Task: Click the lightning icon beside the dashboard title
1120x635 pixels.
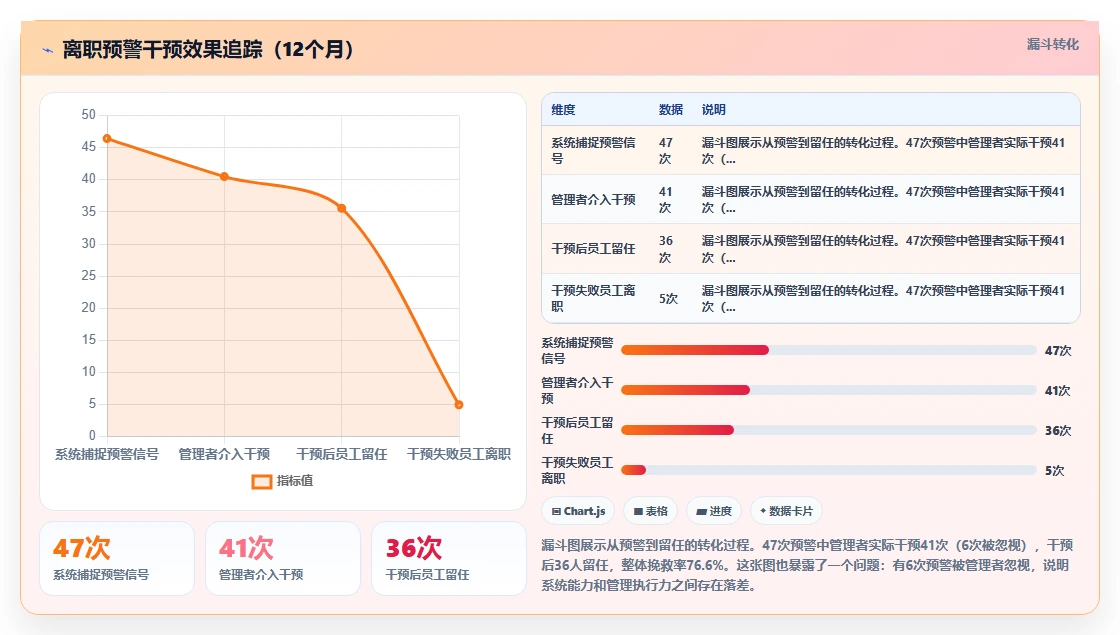Action: 48,50
